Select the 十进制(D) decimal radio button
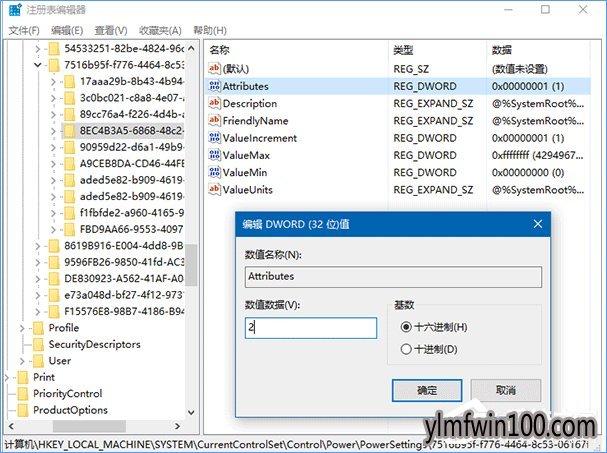607x453 pixels. [406, 349]
